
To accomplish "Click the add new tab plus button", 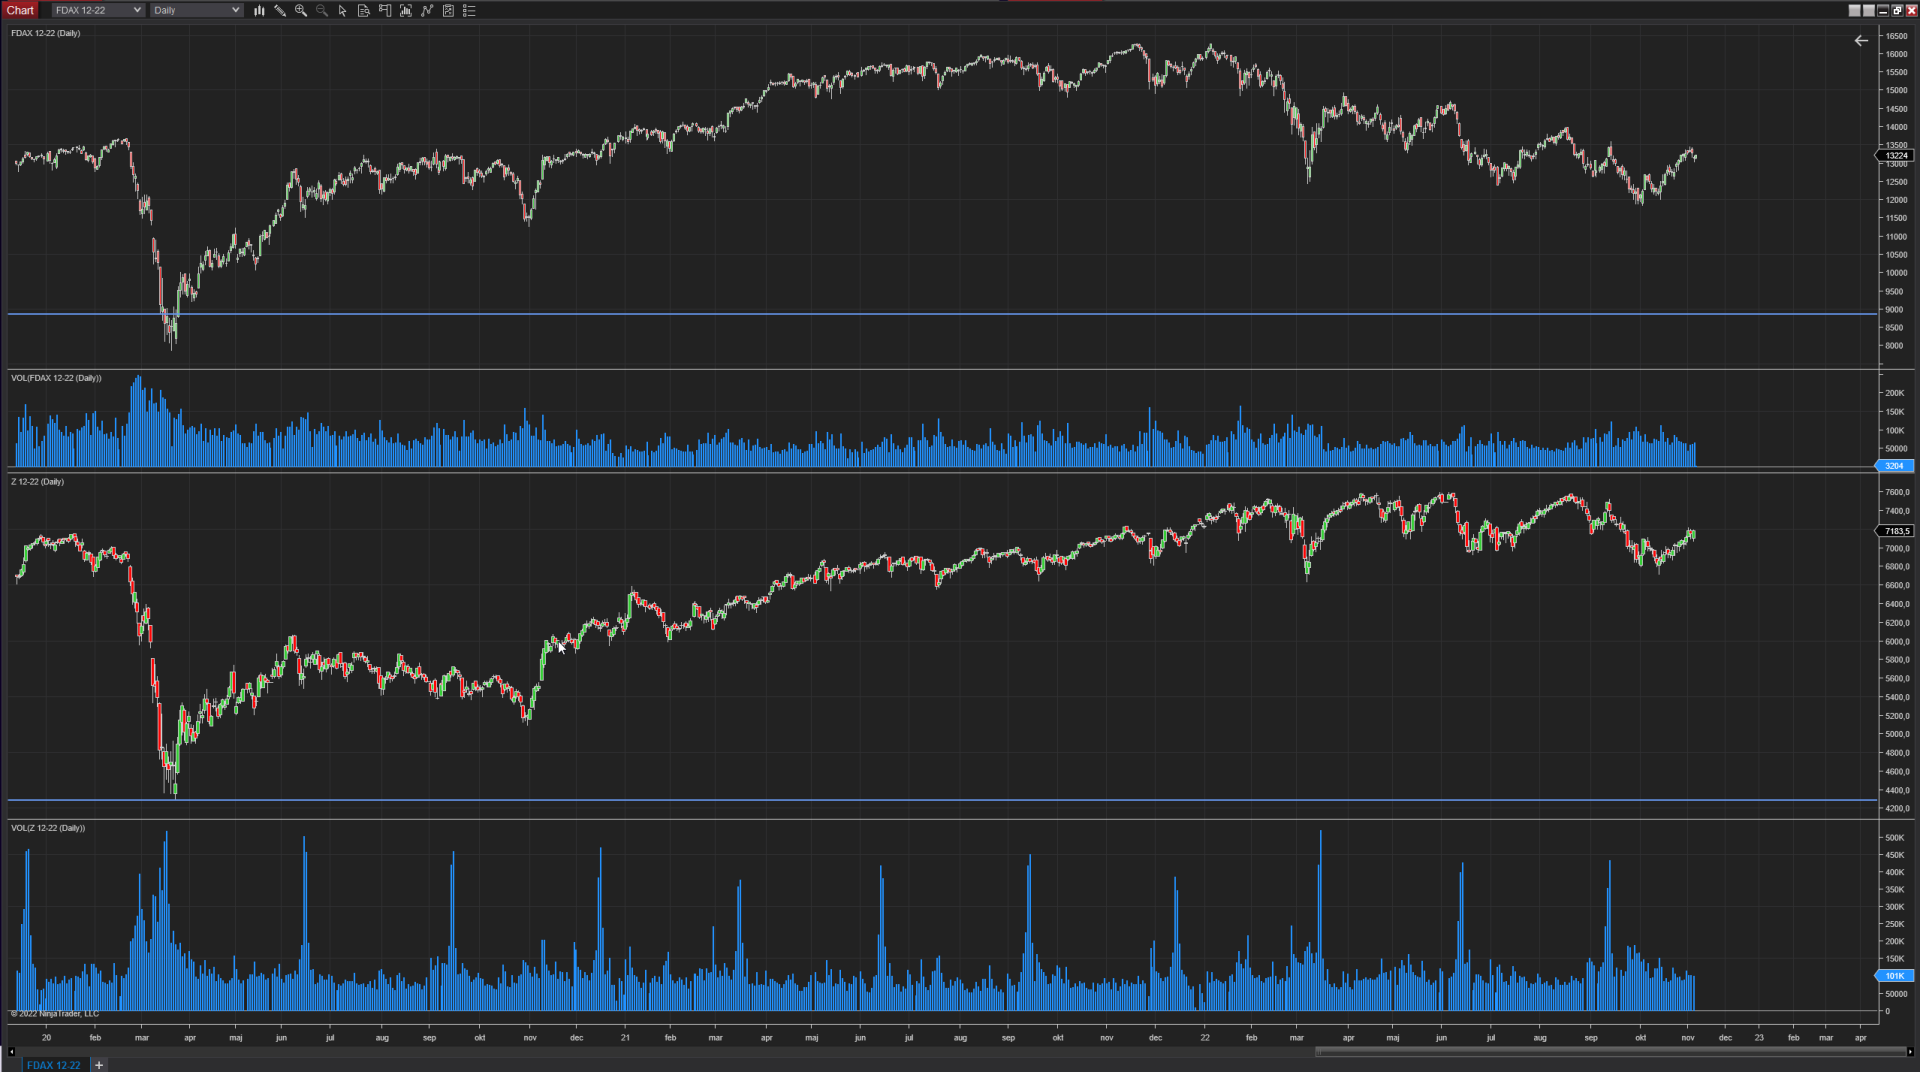I will (x=98, y=1065).
